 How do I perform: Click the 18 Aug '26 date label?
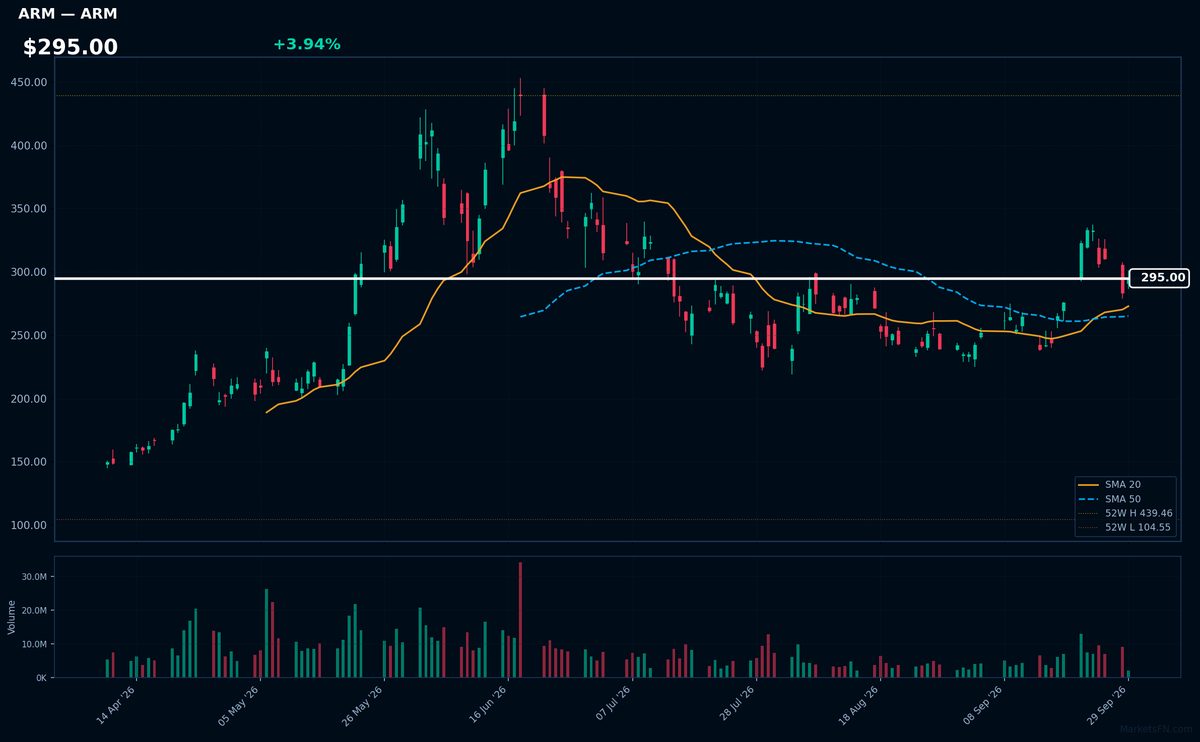click(860, 706)
